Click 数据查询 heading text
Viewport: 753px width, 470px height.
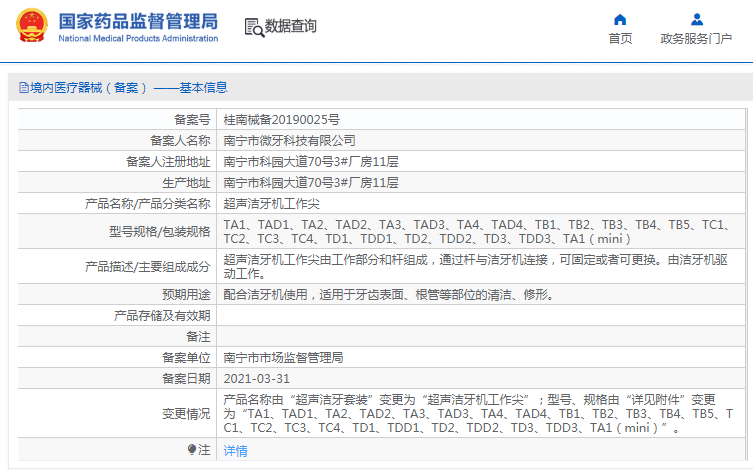291,26
